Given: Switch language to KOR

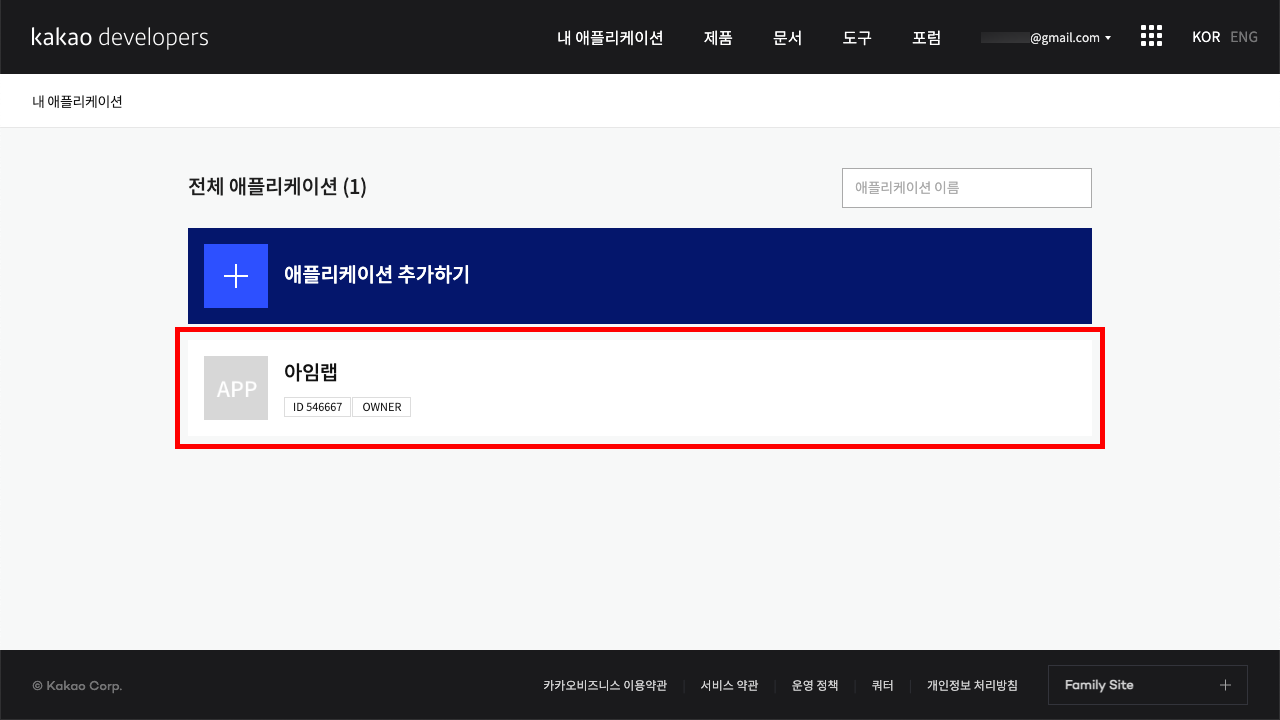Looking at the screenshot, I should click(x=1206, y=37).
